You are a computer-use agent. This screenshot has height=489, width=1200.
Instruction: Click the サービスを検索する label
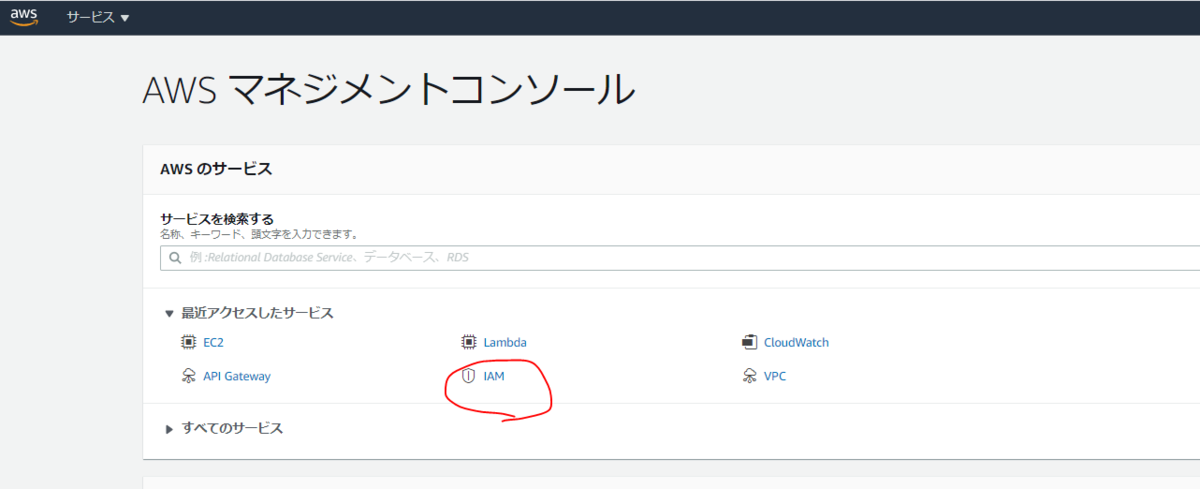point(217,218)
